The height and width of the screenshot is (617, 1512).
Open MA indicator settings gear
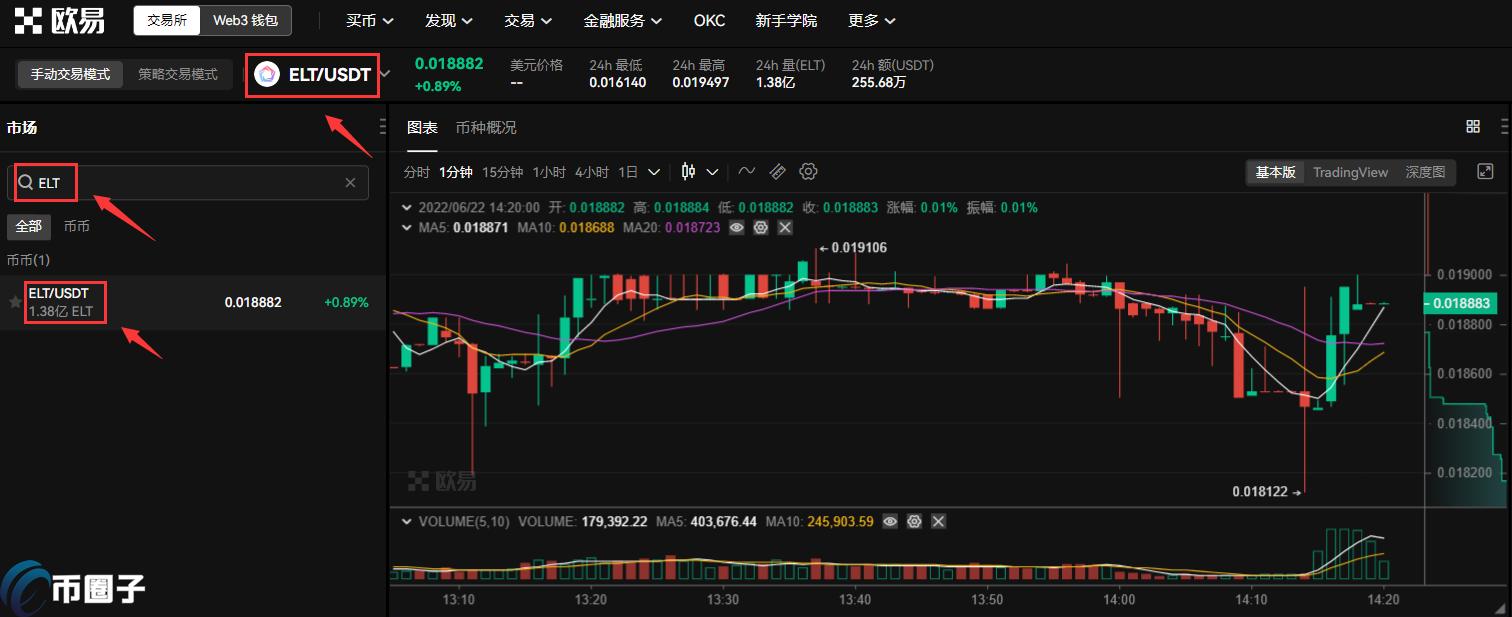[761, 228]
